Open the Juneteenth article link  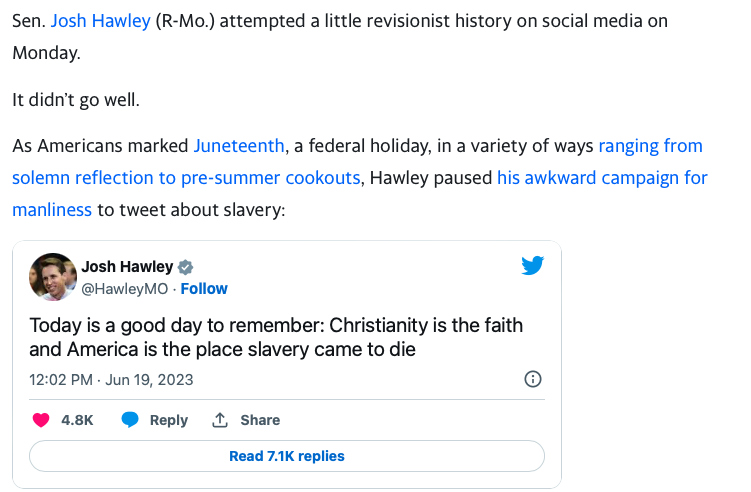[240, 146]
